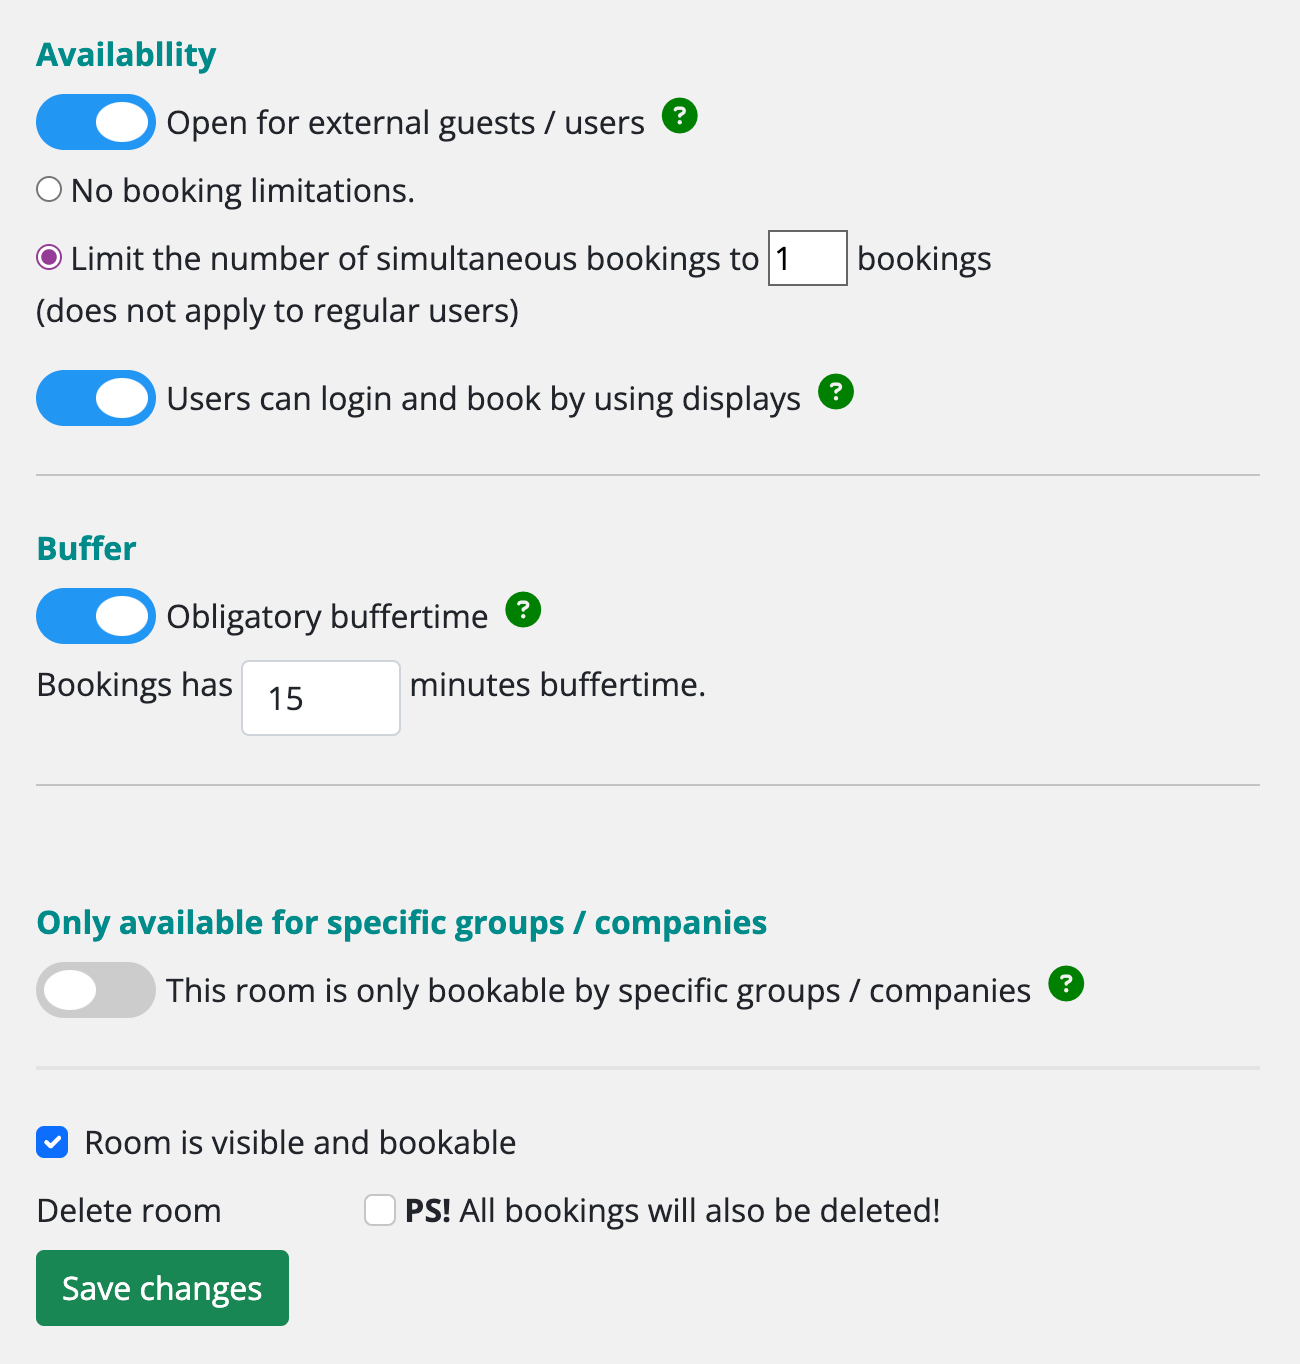Viewport: 1300px width, 1364px height.
Task: Click the buffertime minutes field showing 15
Action: click(x=320, y=697)
